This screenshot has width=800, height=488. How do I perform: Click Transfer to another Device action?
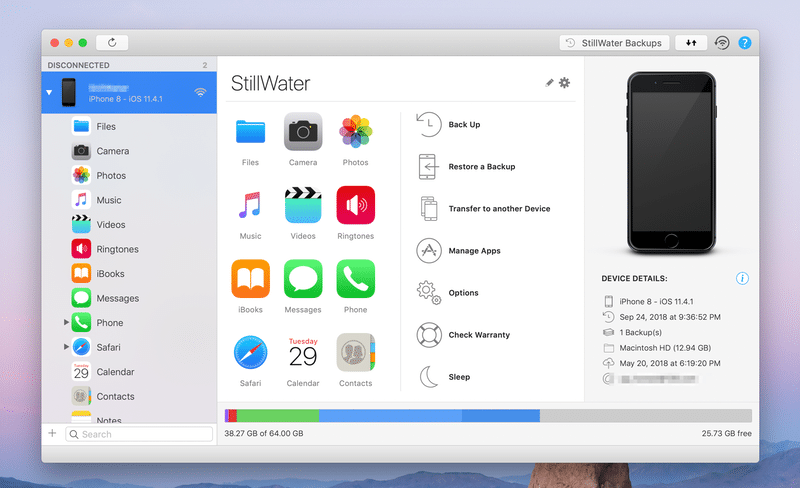[484, 209]
